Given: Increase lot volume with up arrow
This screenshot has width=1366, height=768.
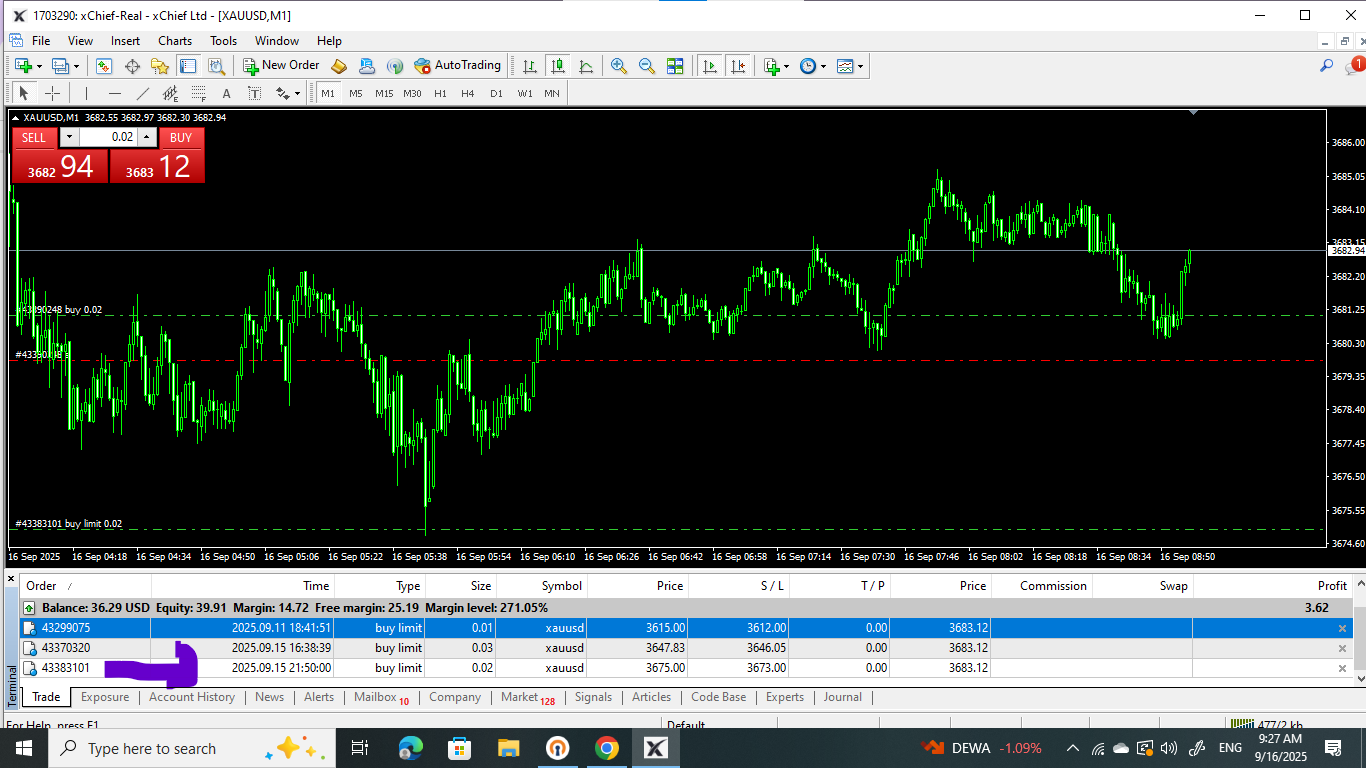Looking at the screenshot, I should point(147,137).
